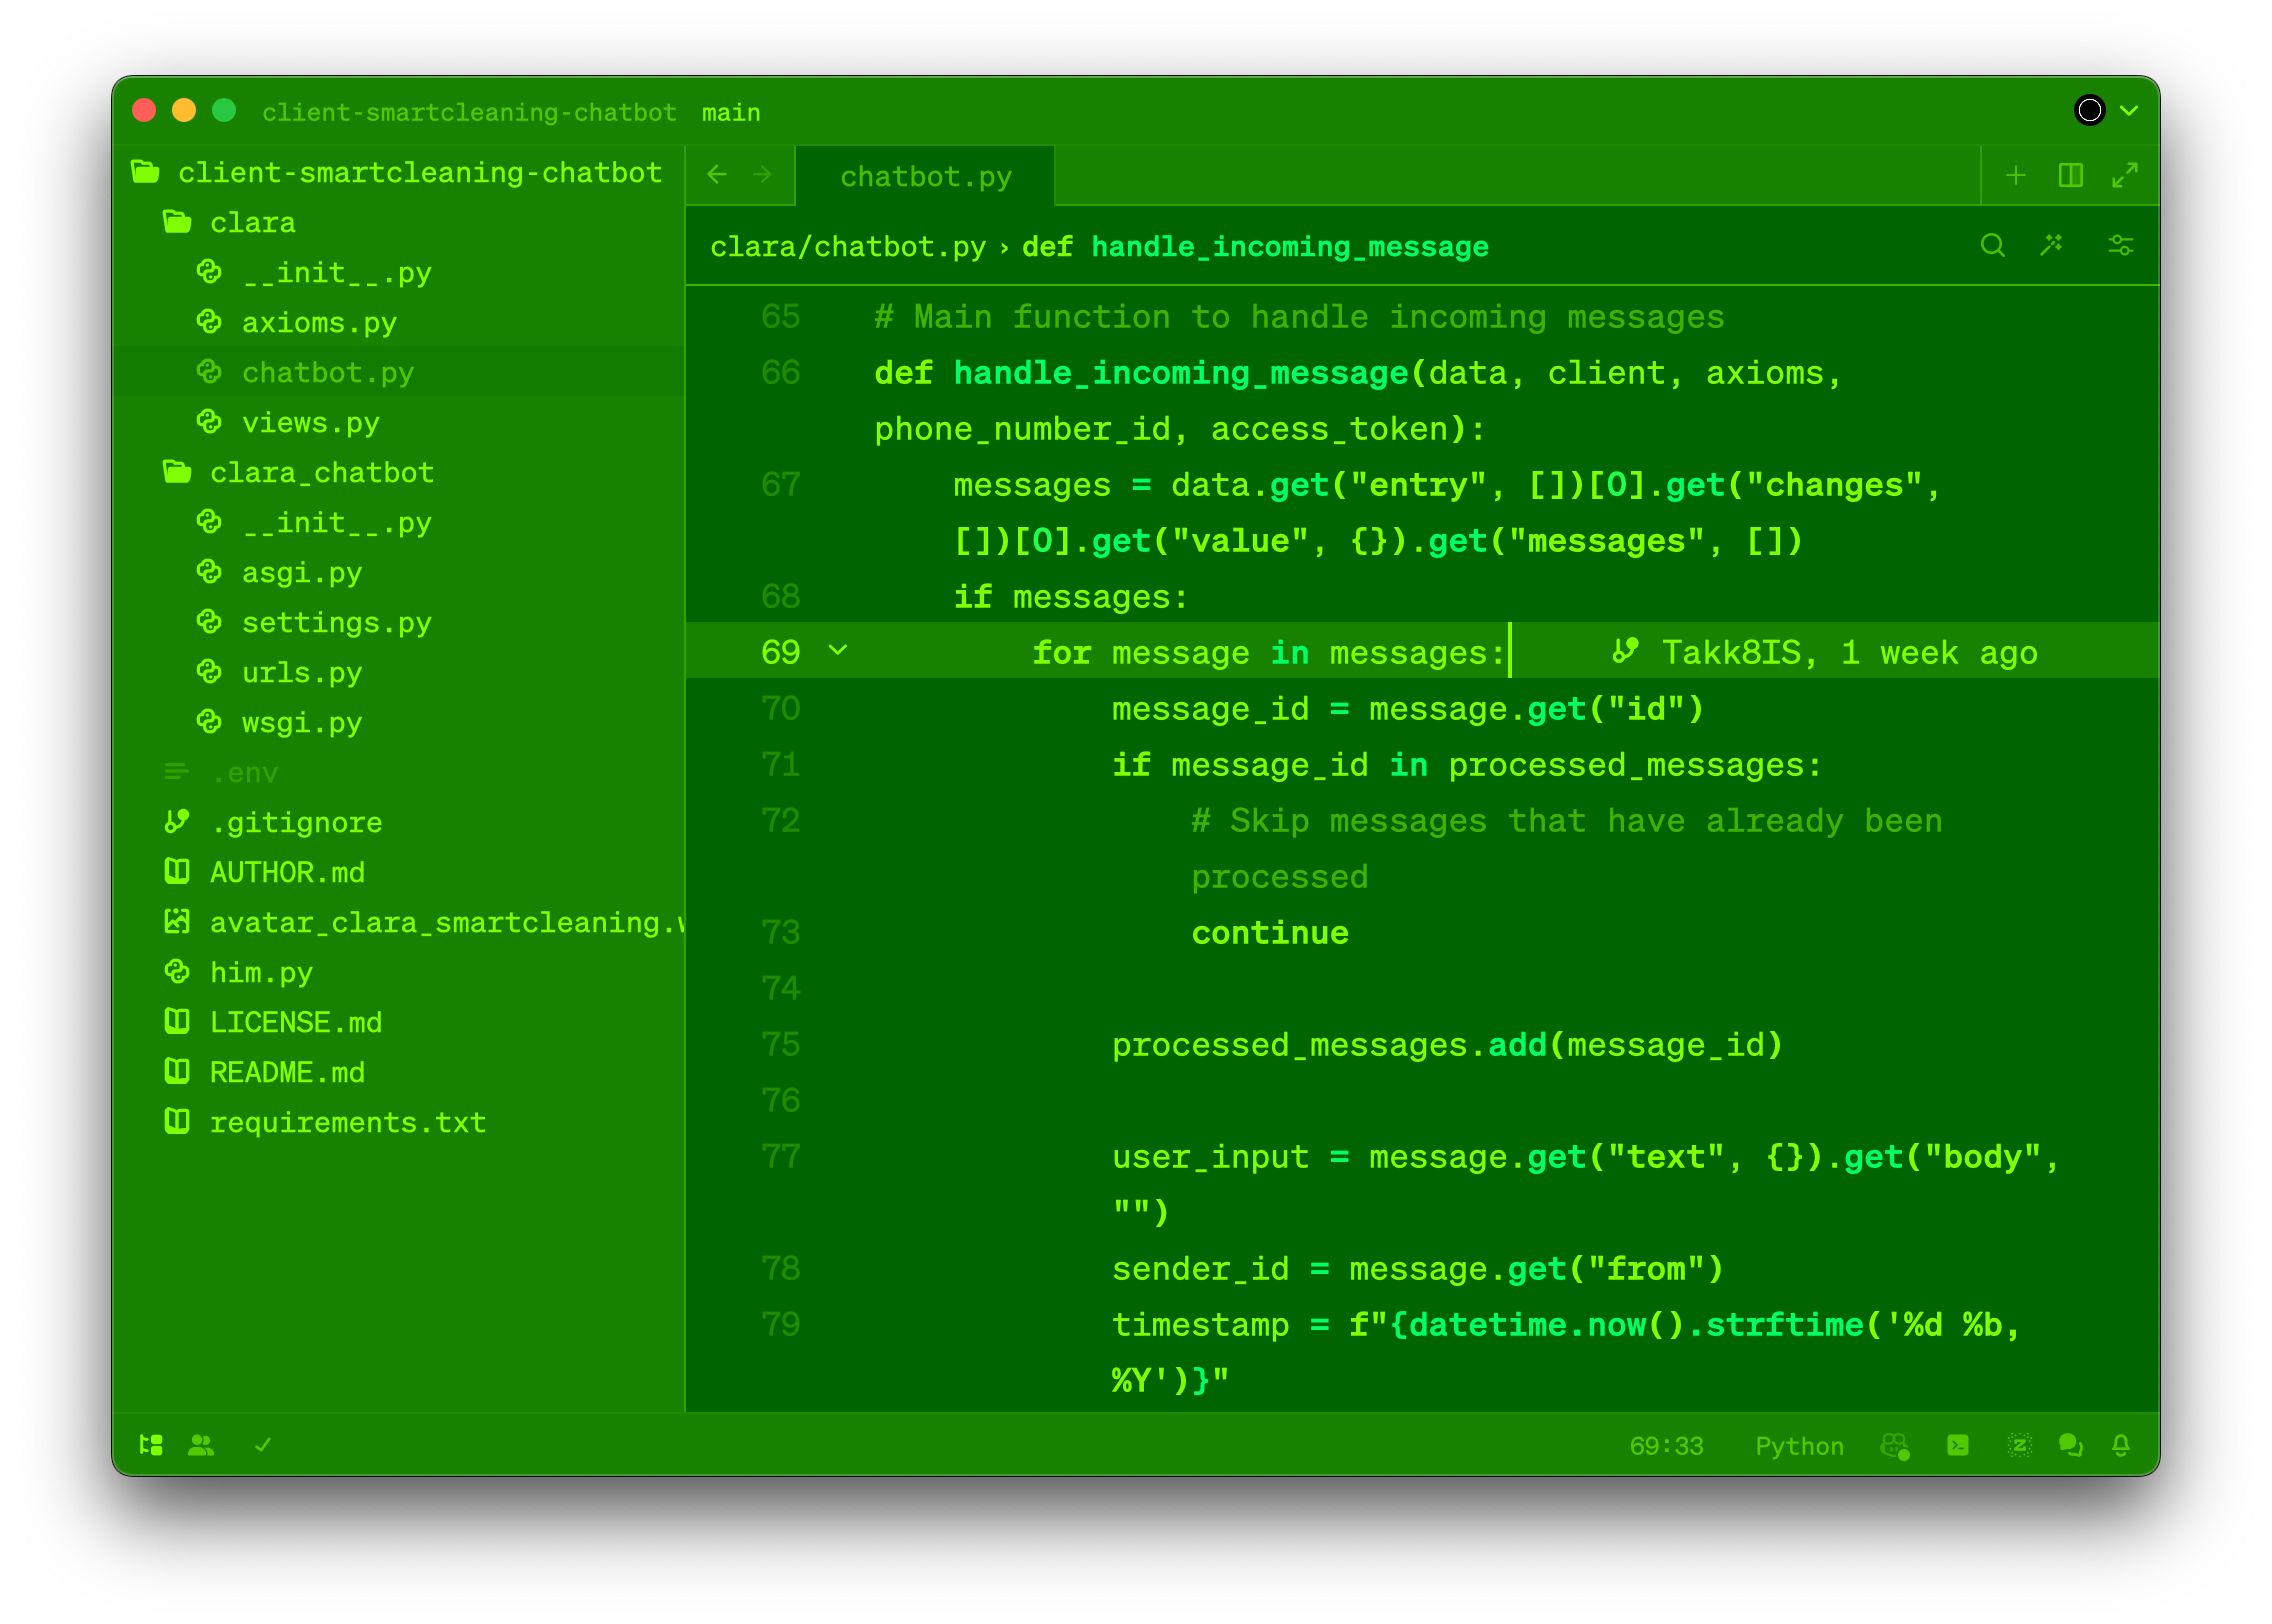2272x1624 pixels.
Task: Split the editor pane
Action: click(x=2071, y=175)
